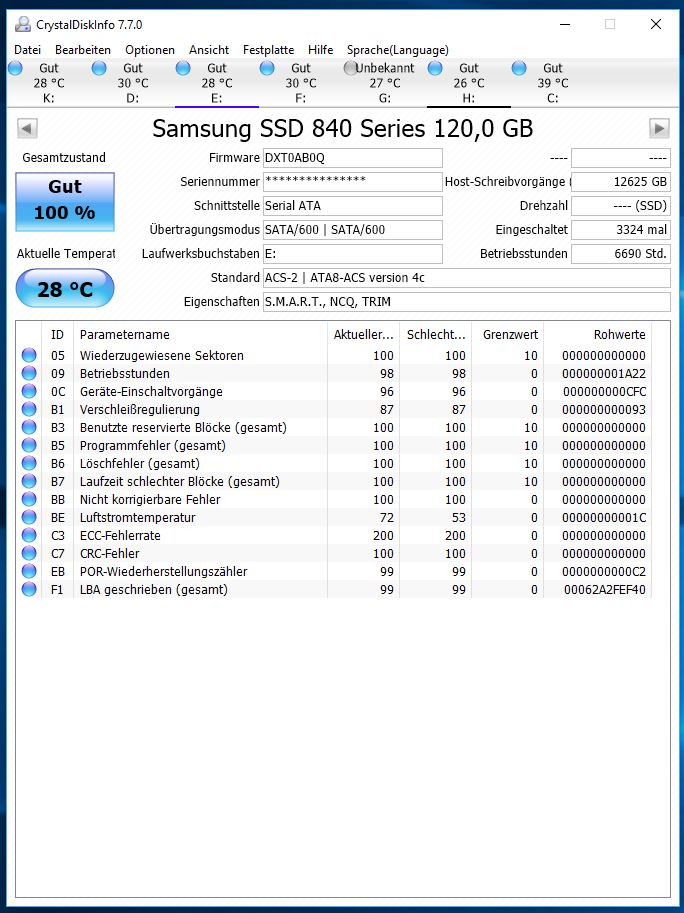The height and width of the screenshot is (913, 684).
Task: Select the Verschleißregulierung parameter name
Action: [x=140, y=410]
